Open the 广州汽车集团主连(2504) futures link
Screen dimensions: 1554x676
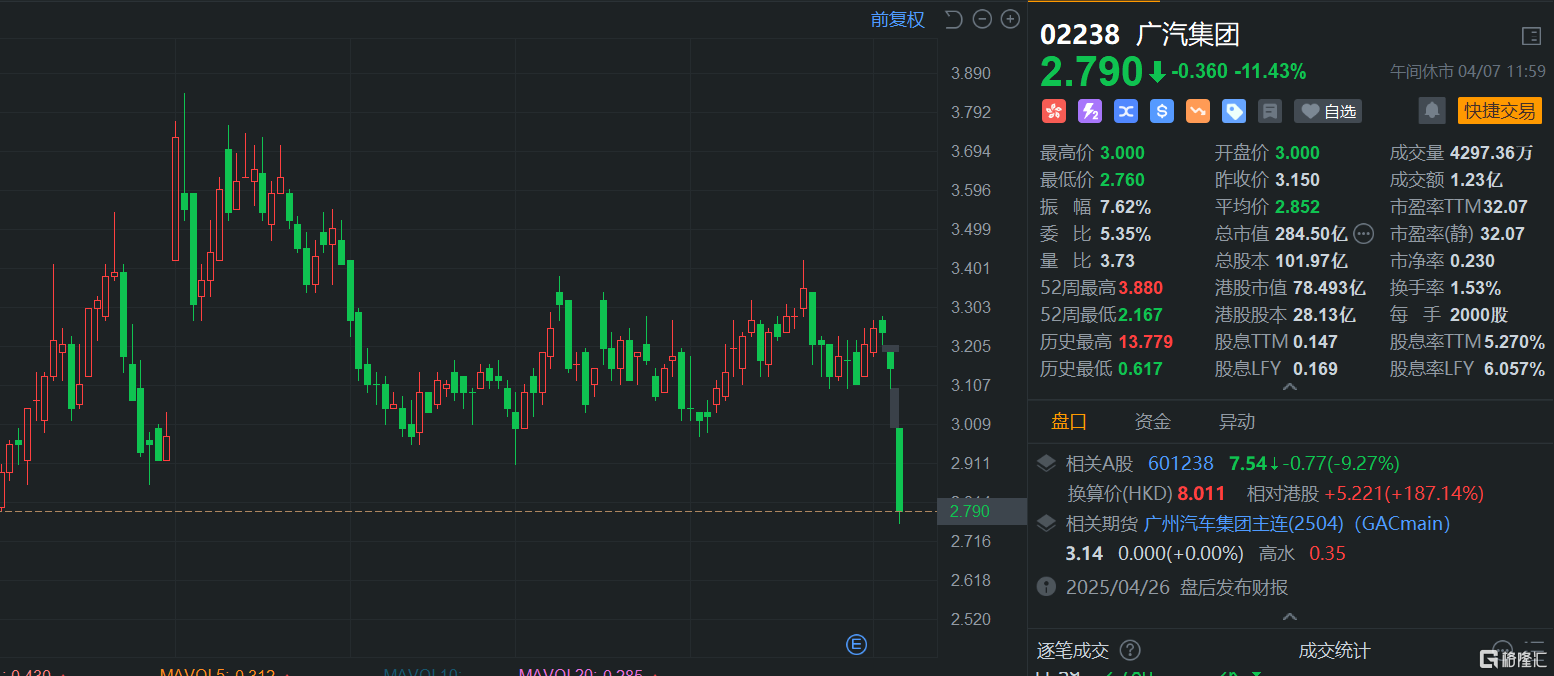coord(1245,523)
